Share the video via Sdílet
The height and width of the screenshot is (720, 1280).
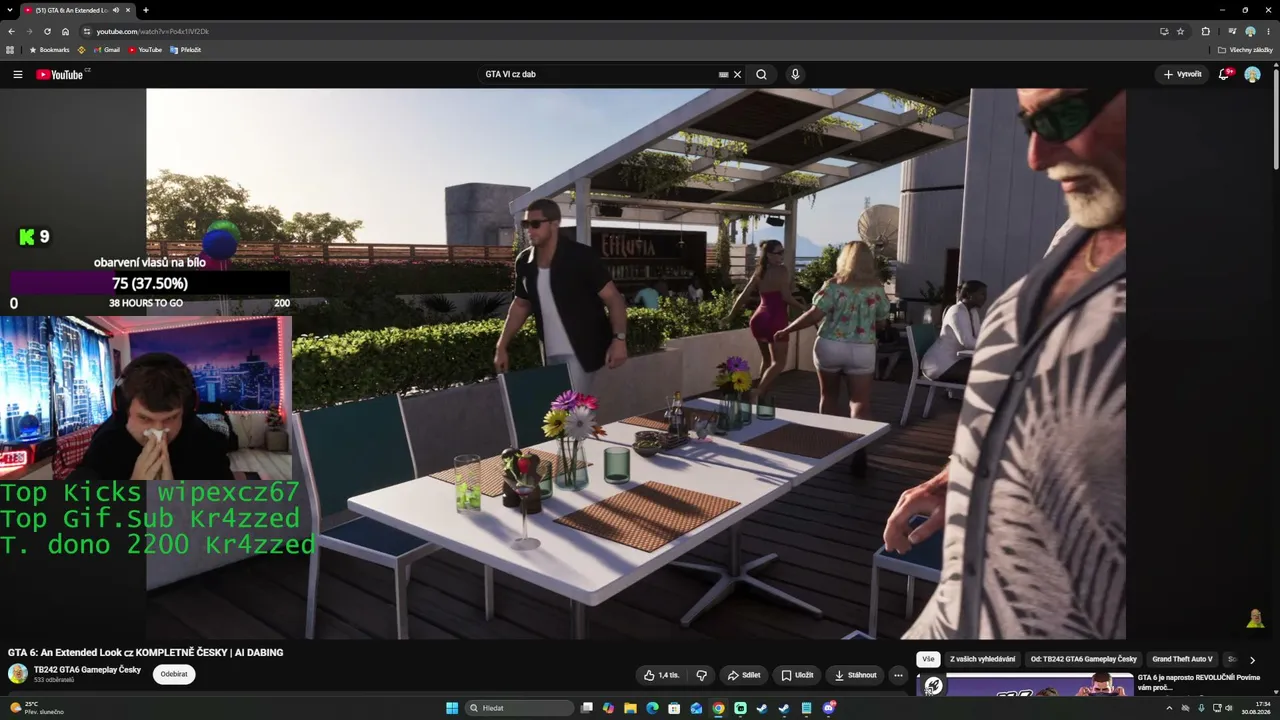(744, 675)
